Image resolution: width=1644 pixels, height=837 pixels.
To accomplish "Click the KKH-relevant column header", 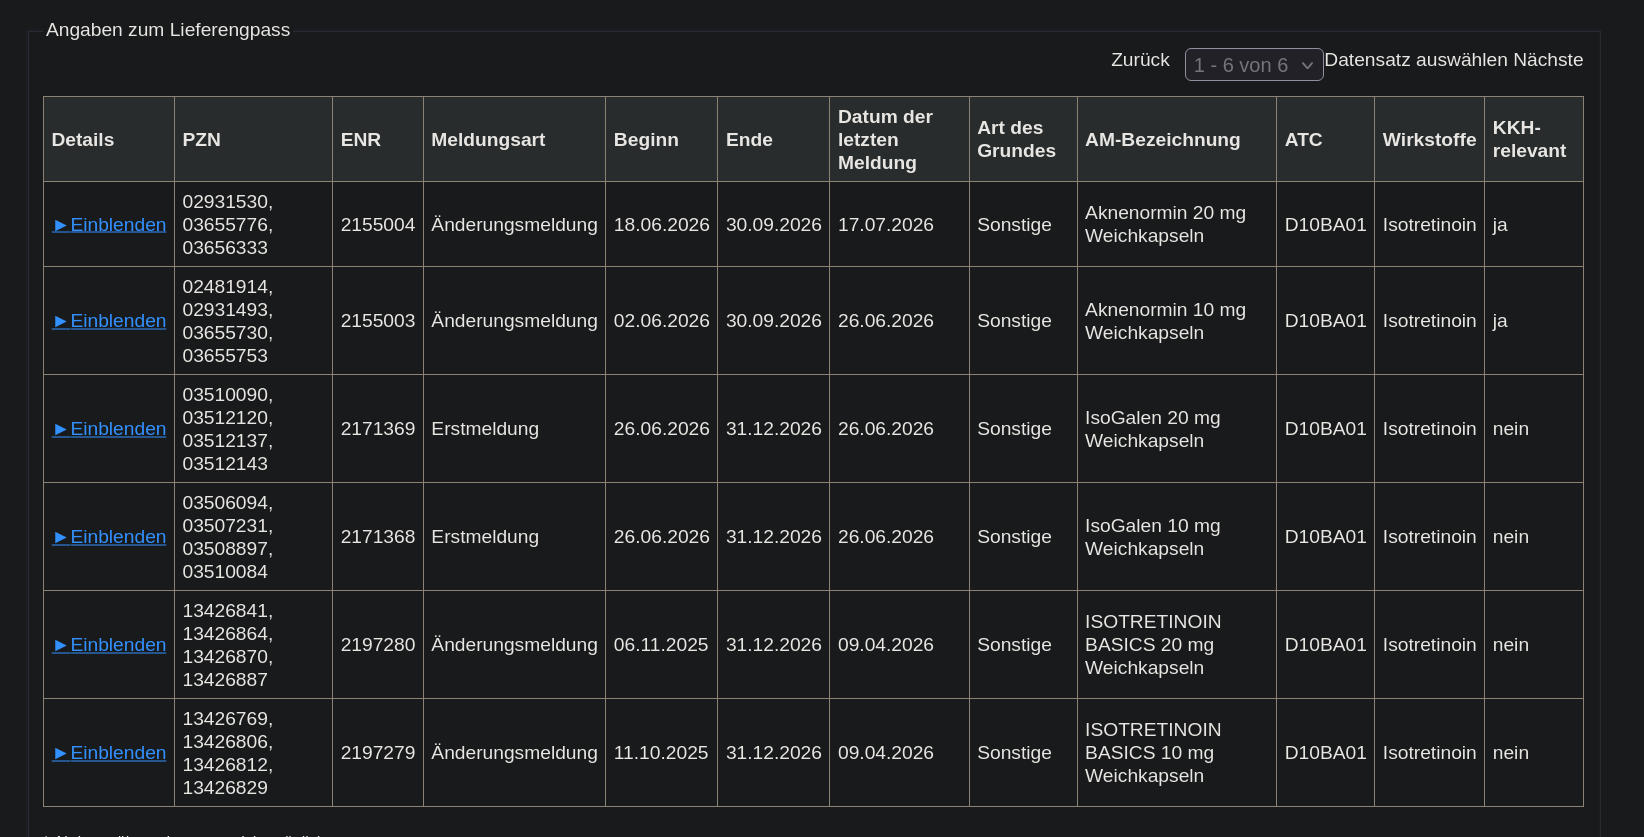I will (x=1529, y=140).
